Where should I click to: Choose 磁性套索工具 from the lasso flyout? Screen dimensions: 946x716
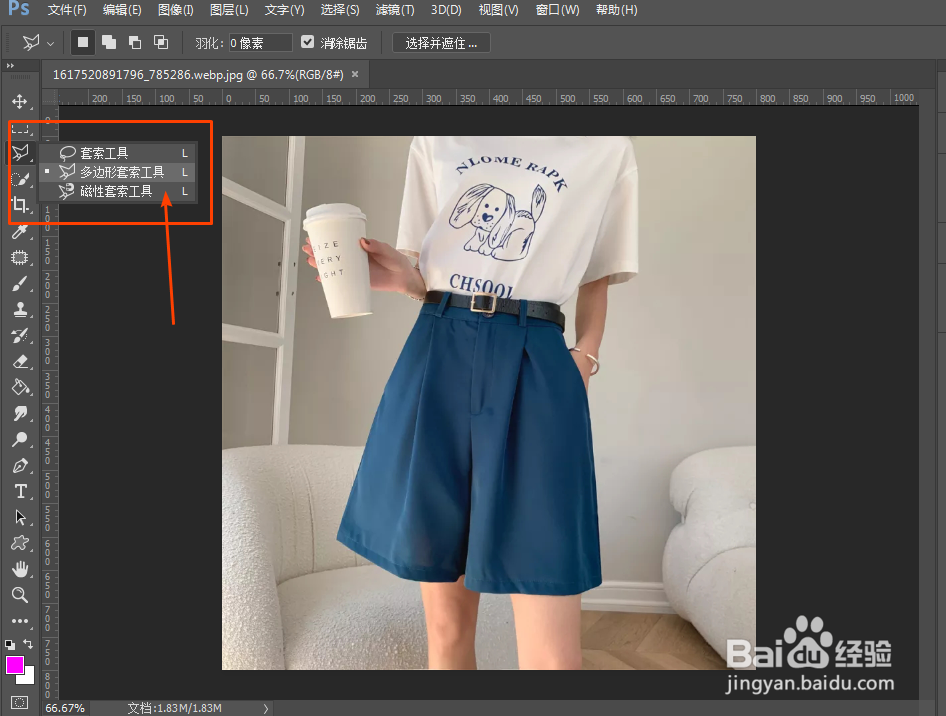coord(117,190)
